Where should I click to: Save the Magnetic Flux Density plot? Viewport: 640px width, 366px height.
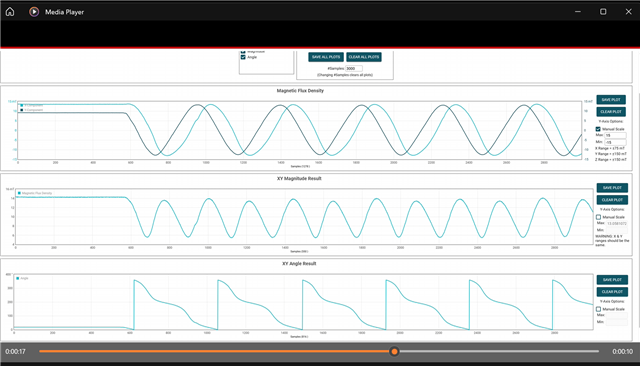tap(611, 100)
